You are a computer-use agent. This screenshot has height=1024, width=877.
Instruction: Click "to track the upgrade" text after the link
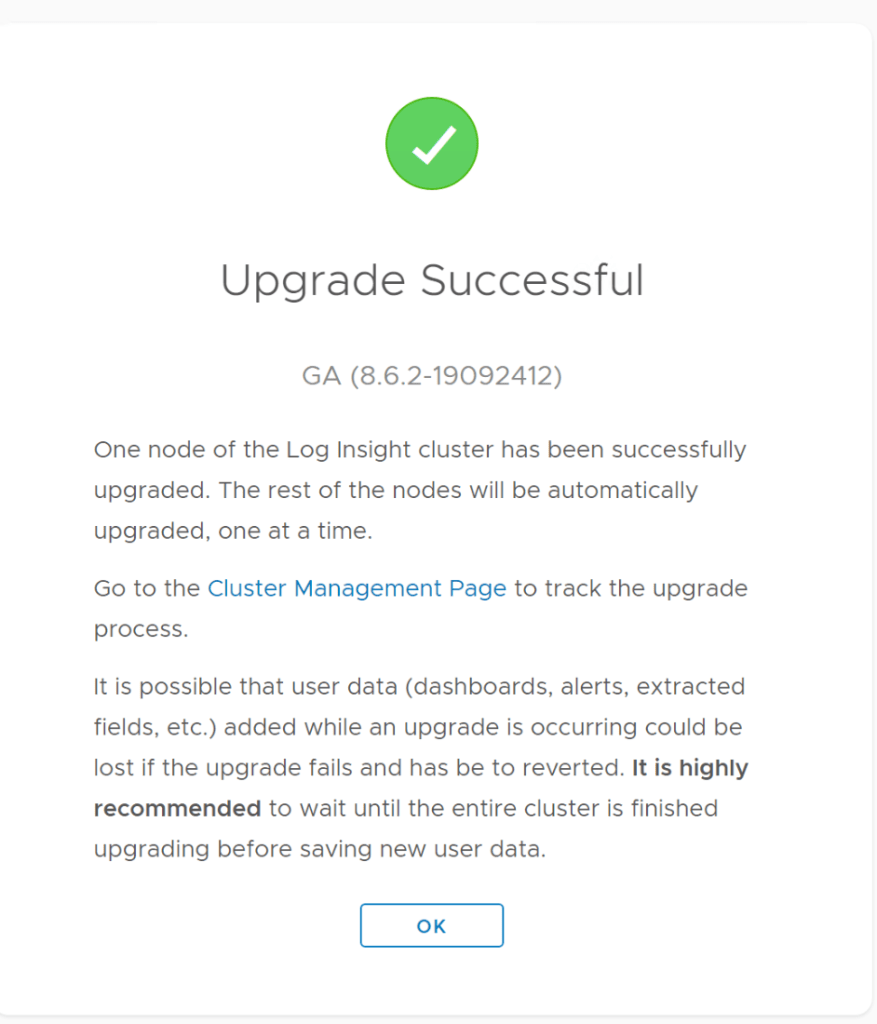click(x=631, y=589)
